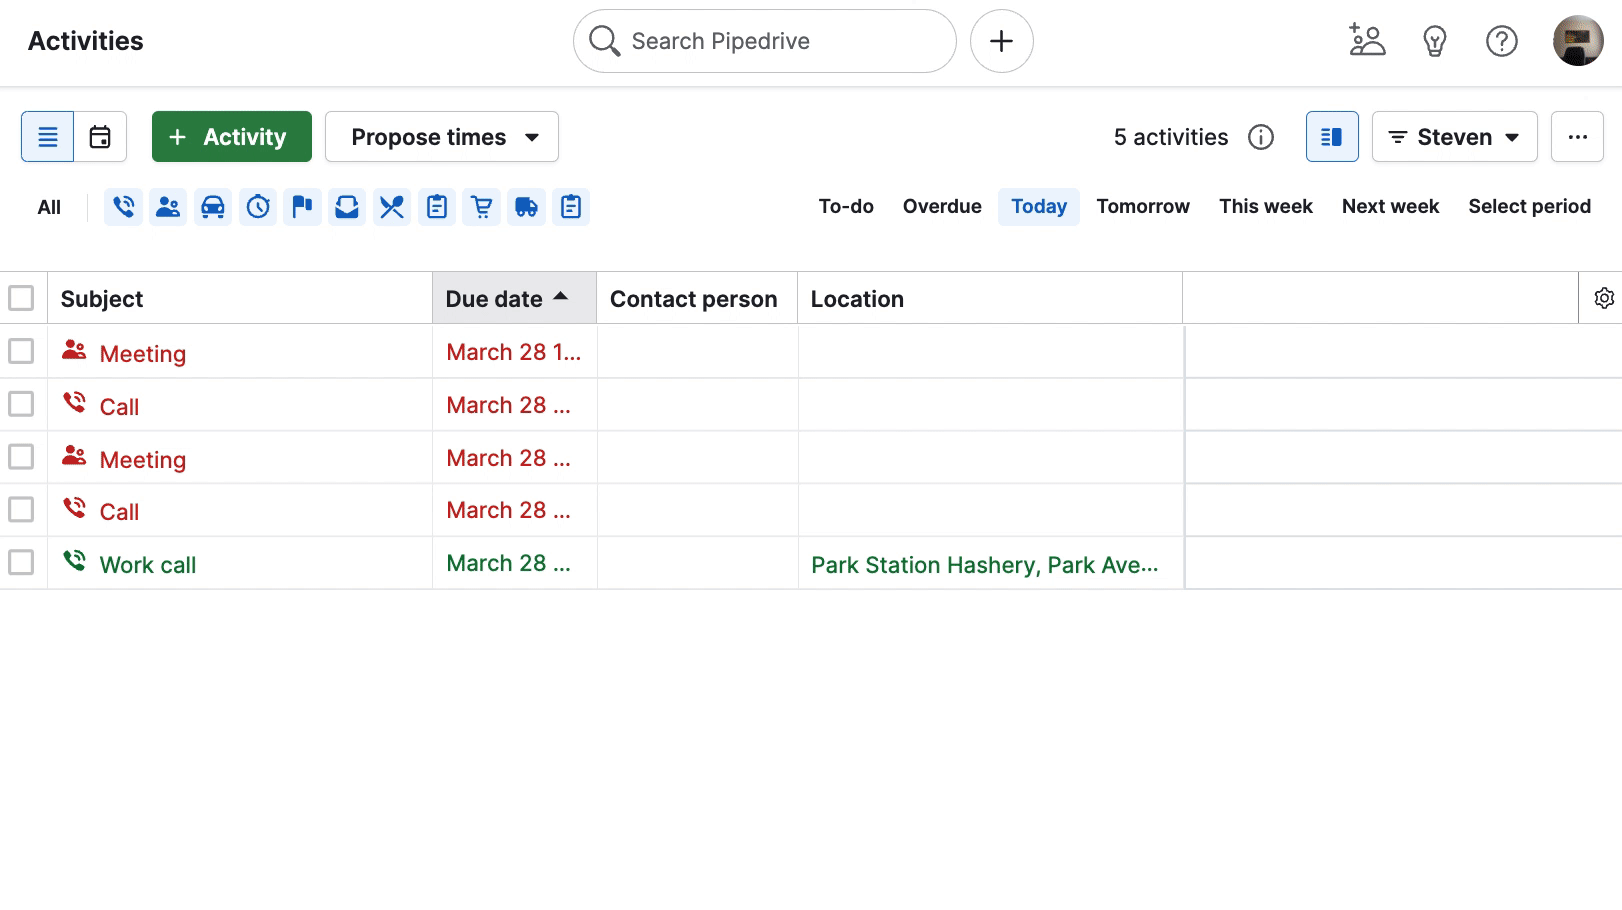Open the Steven filter dropdown
The image size is (1622, 910).
point(1454,136)
